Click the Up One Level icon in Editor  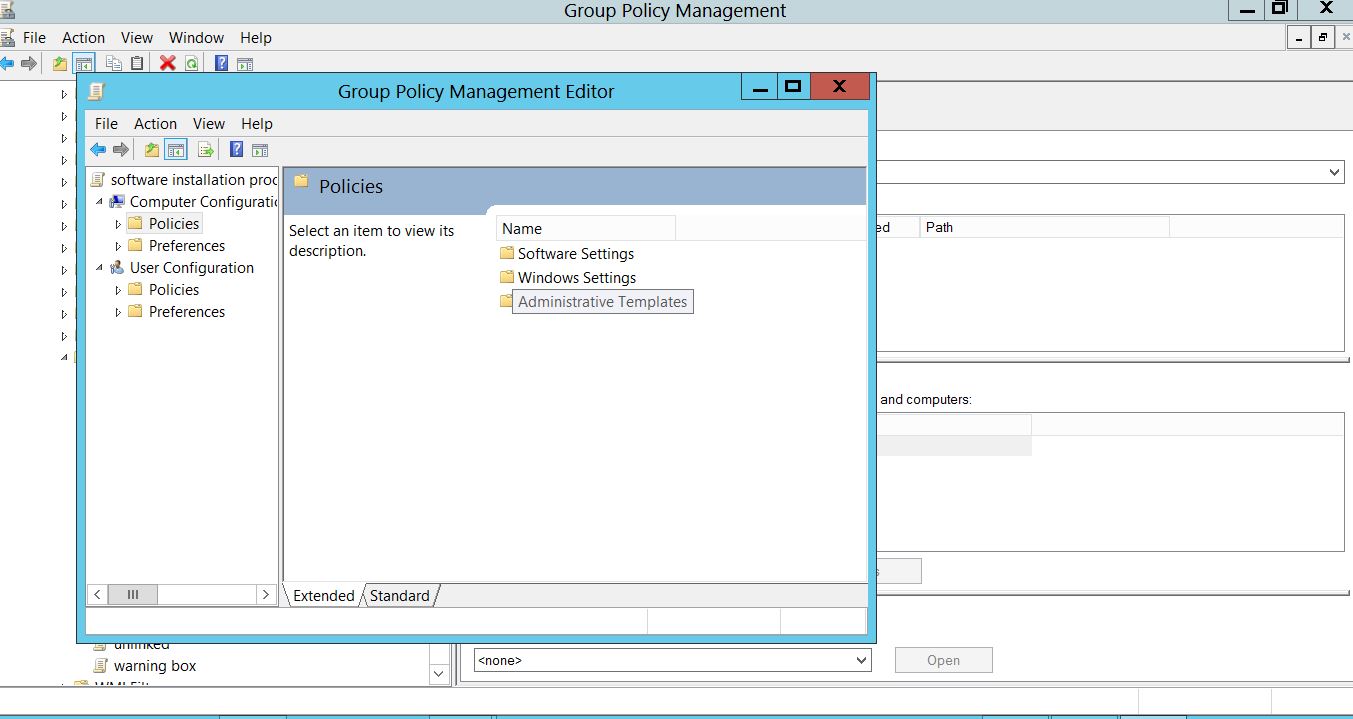pos(152,150)
